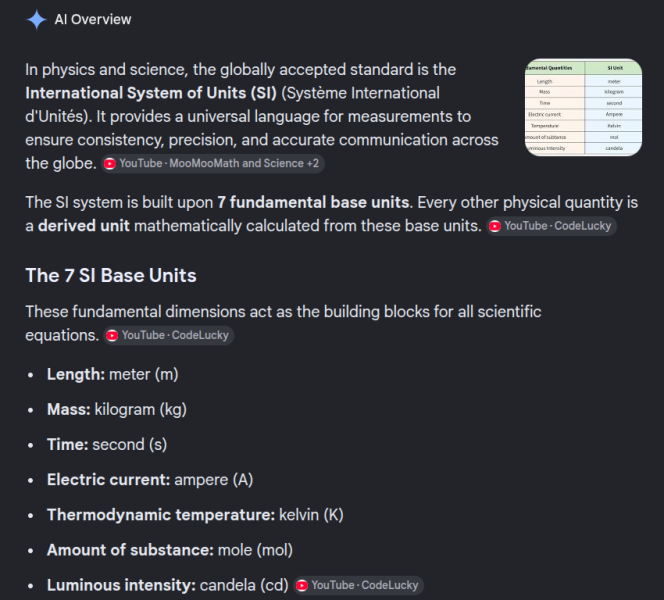Open CodeLucky source chip following 'equations.'
This screenshot has height=600, width=664.
coord(169,335)
